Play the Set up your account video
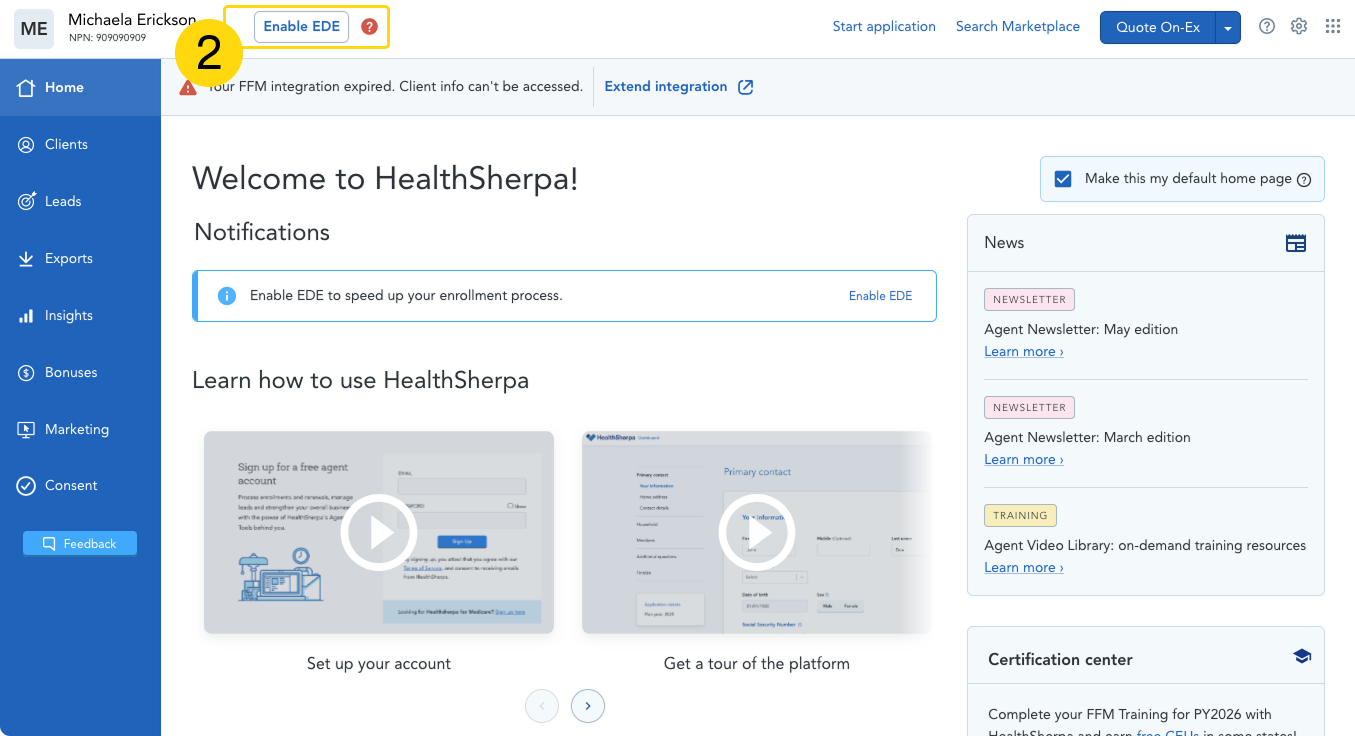 click(x=379, y=533)
